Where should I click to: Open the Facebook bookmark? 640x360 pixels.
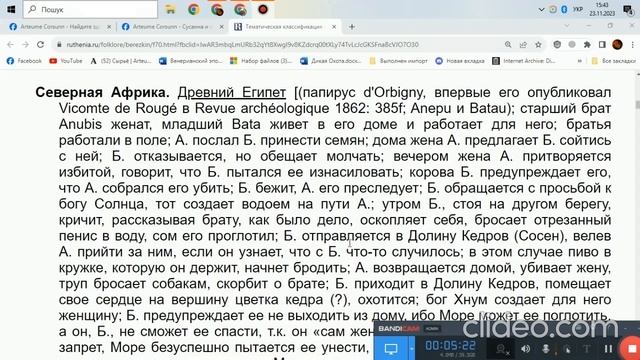pyautogui.click(x=24, y=61)
